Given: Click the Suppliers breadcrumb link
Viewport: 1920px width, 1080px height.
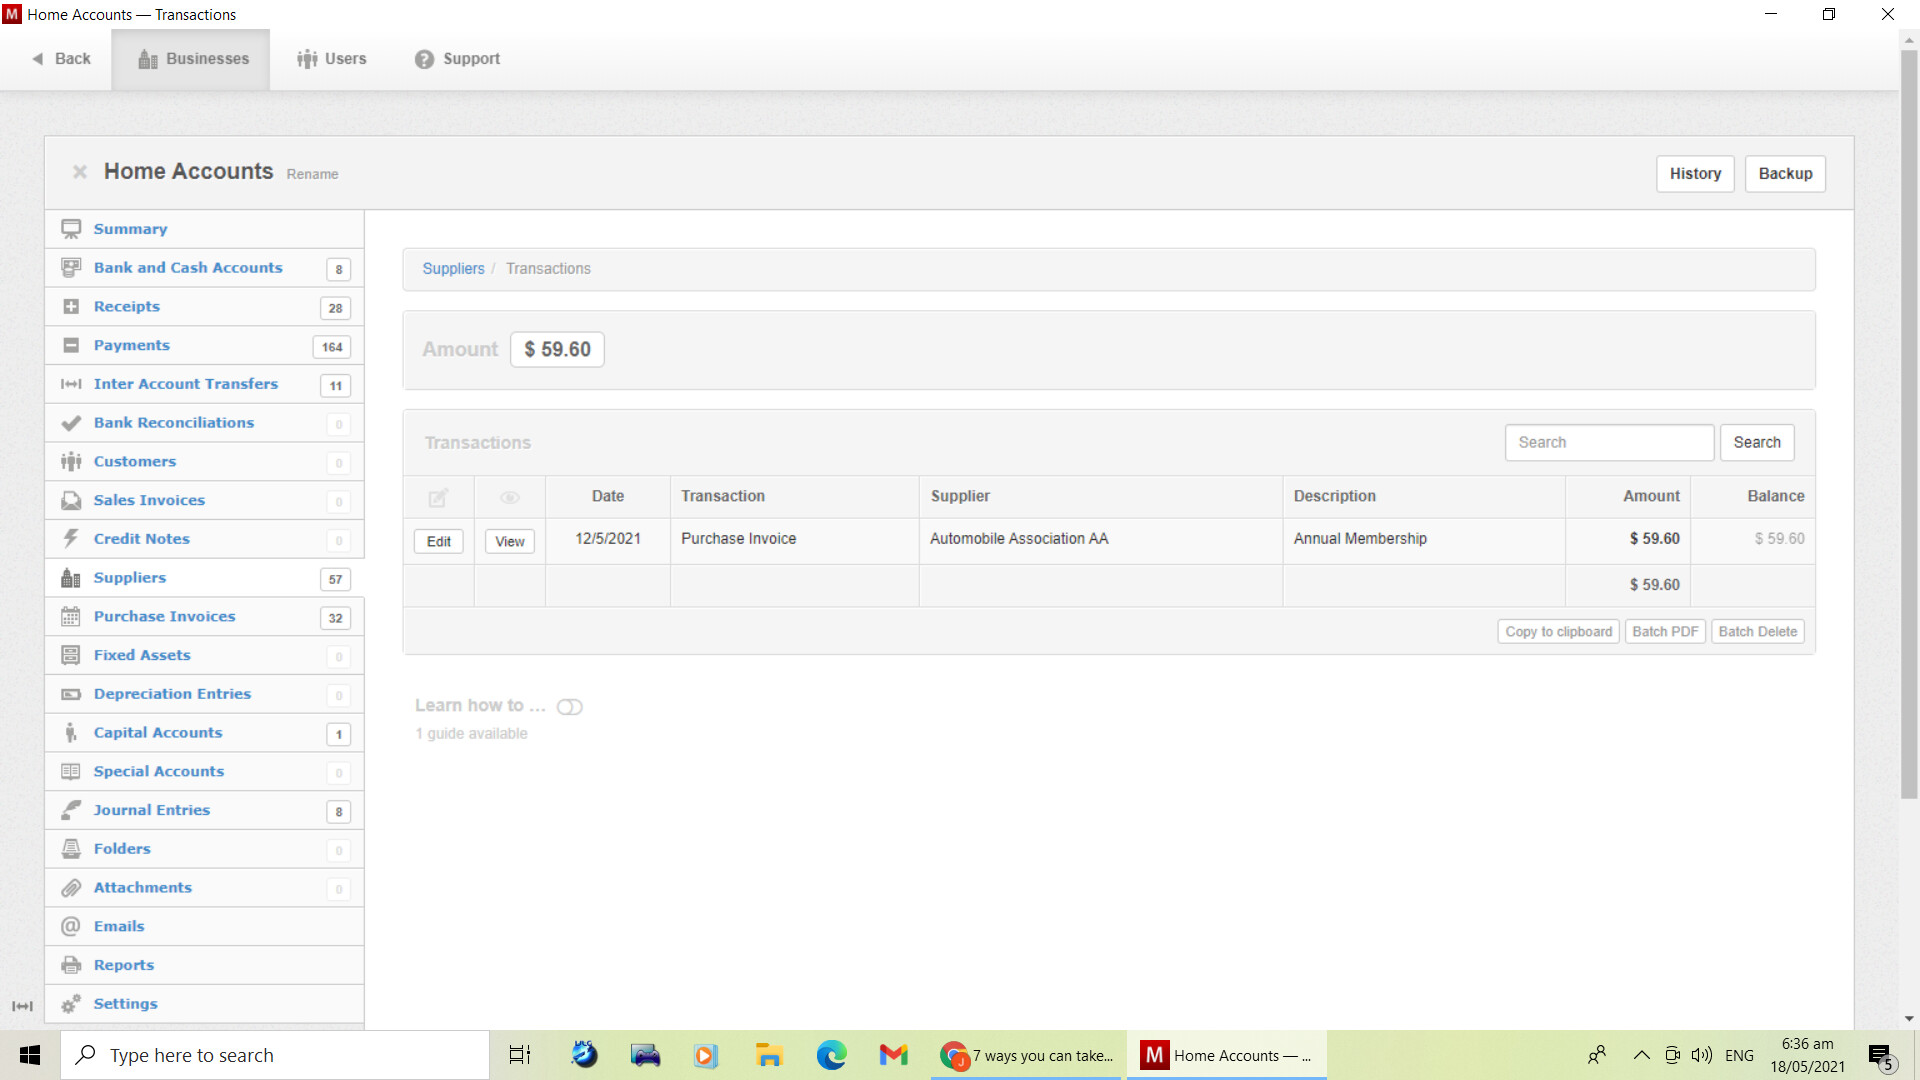Looking at the screenshot, I should point(453,269).
